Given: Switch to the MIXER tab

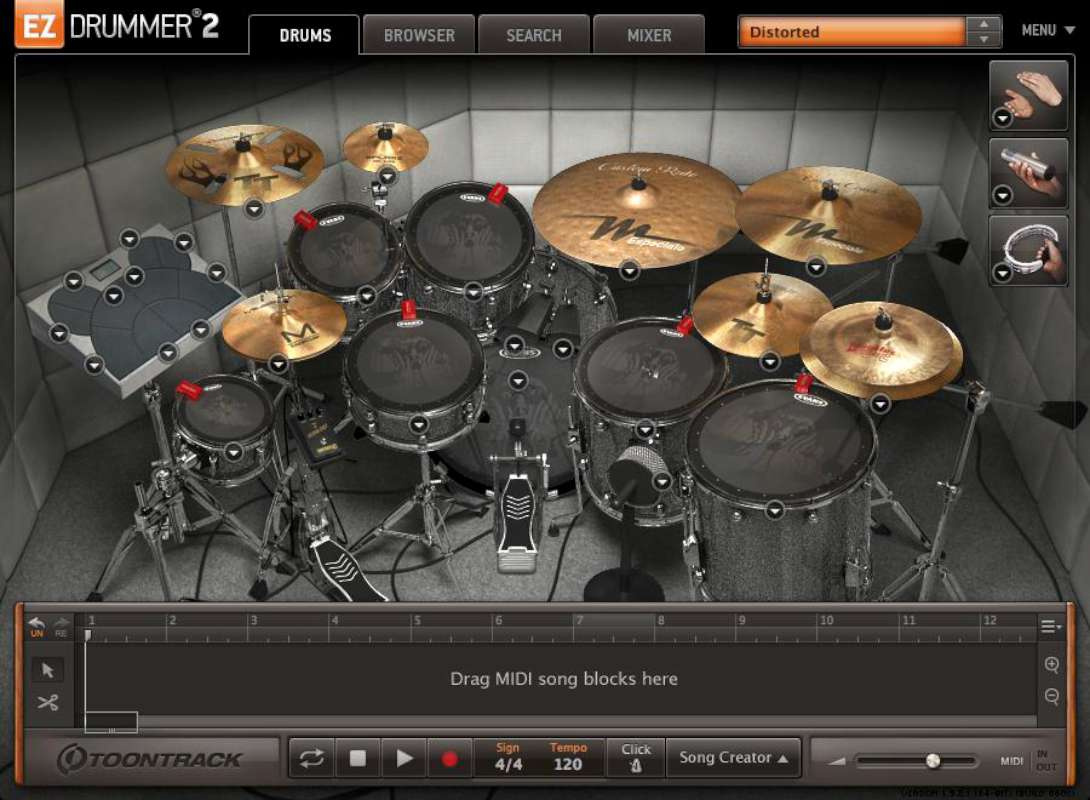Looking at the screenshot, I should pyautogui.click(x=648, y=34).
